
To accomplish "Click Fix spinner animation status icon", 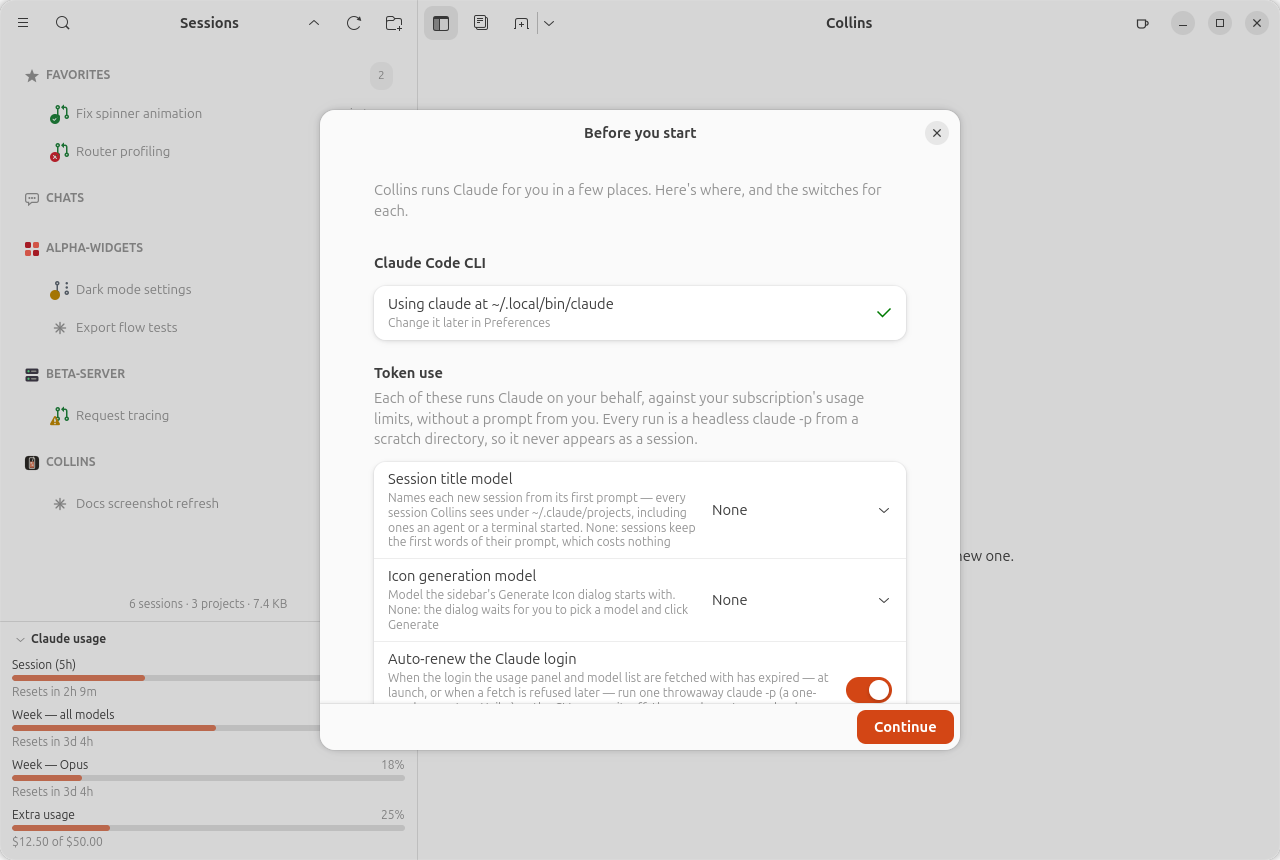I will point(60,114).
